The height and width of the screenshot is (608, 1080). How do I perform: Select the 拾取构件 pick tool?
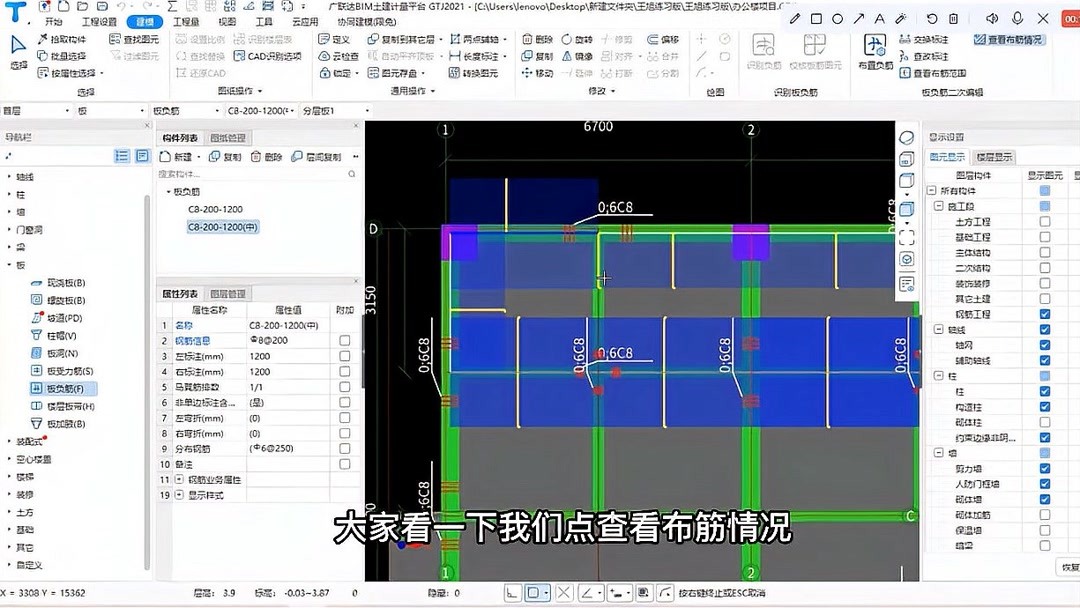[x=62, y=41]
